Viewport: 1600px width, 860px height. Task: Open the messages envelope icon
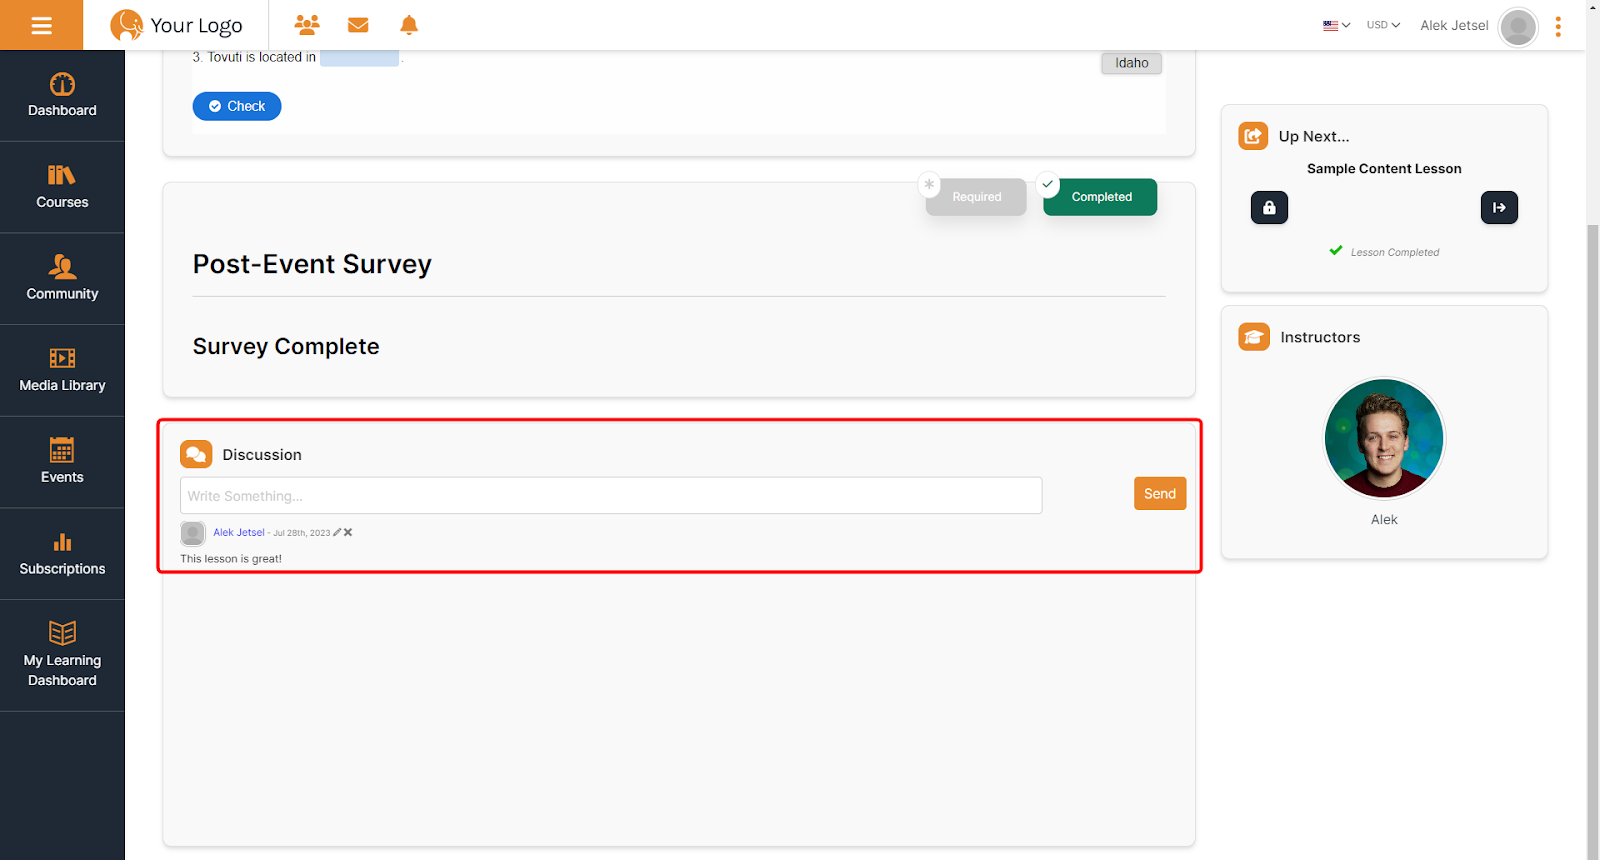pos(358,25)
